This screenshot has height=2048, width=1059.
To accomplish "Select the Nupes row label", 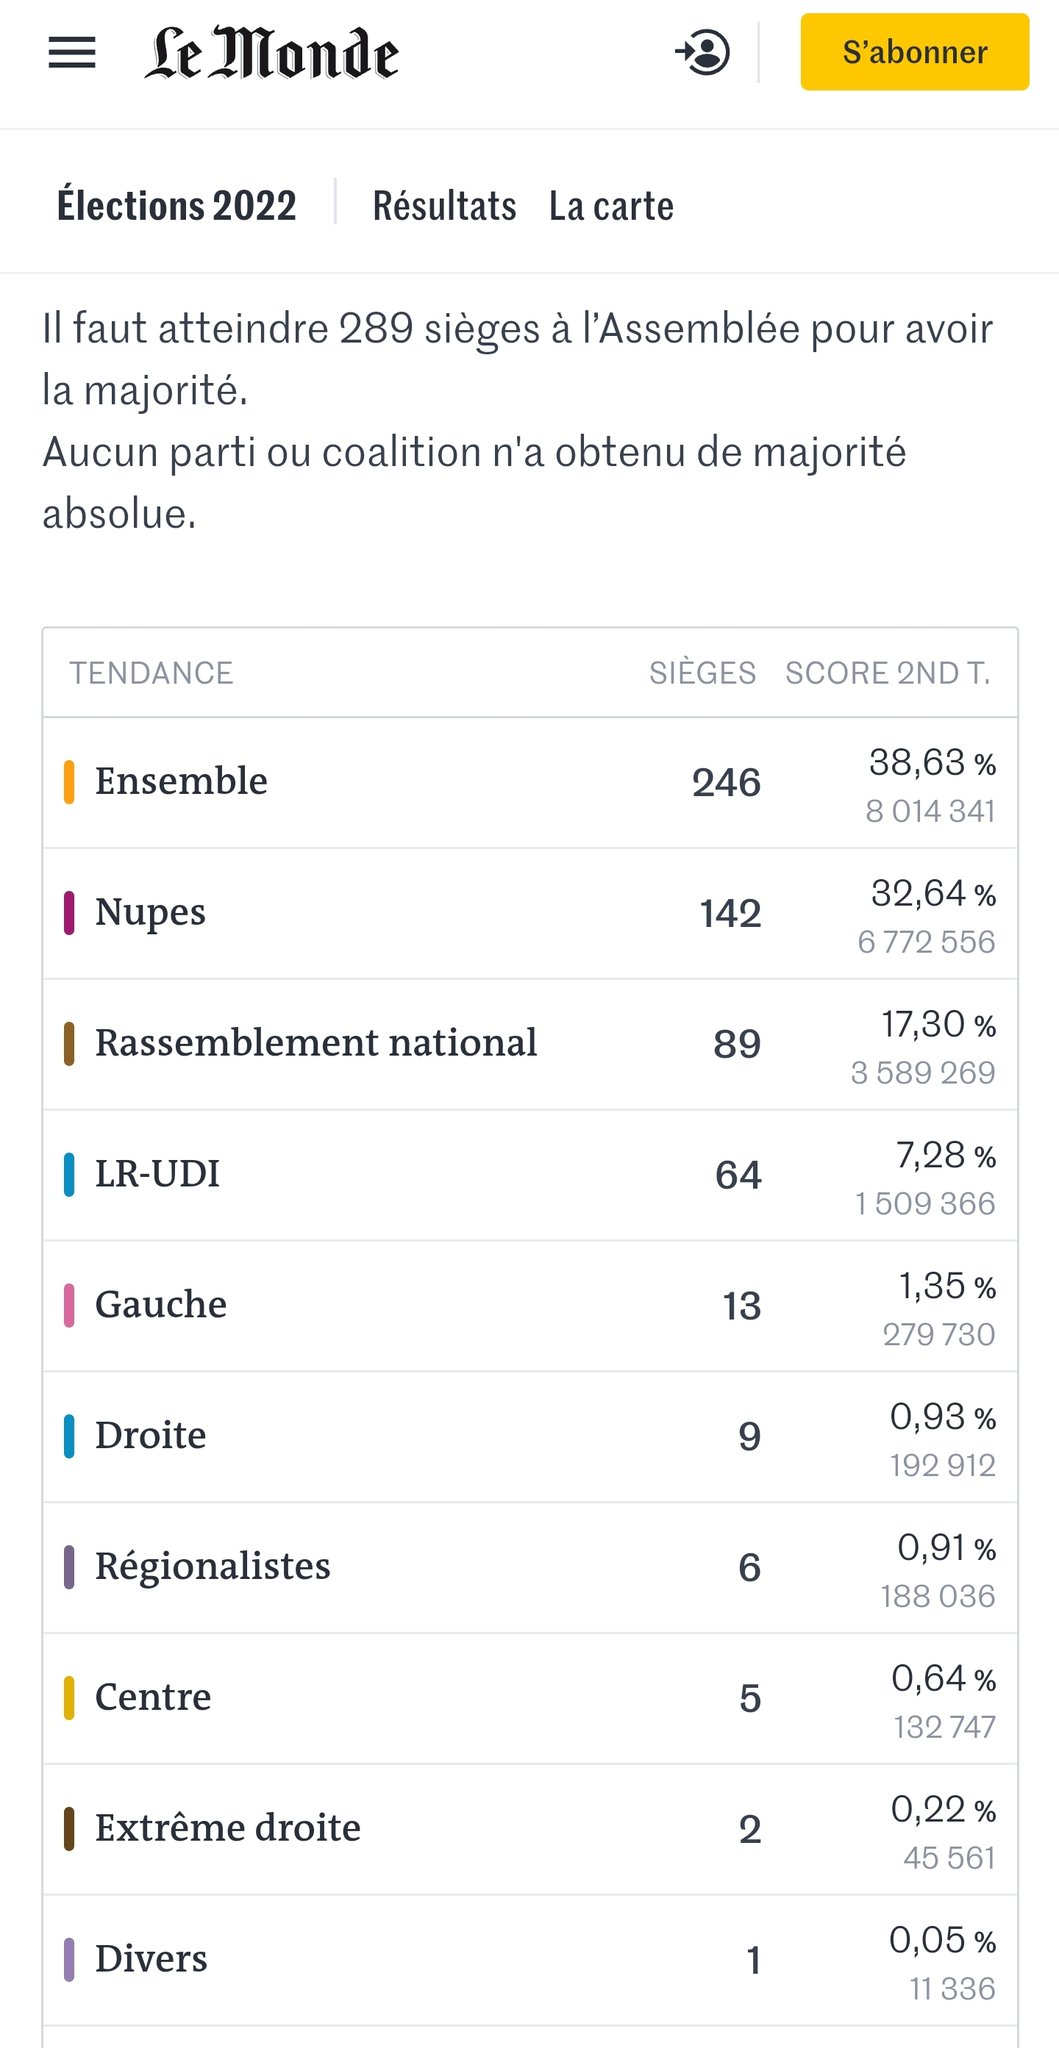I will click(x=150, y=912).
